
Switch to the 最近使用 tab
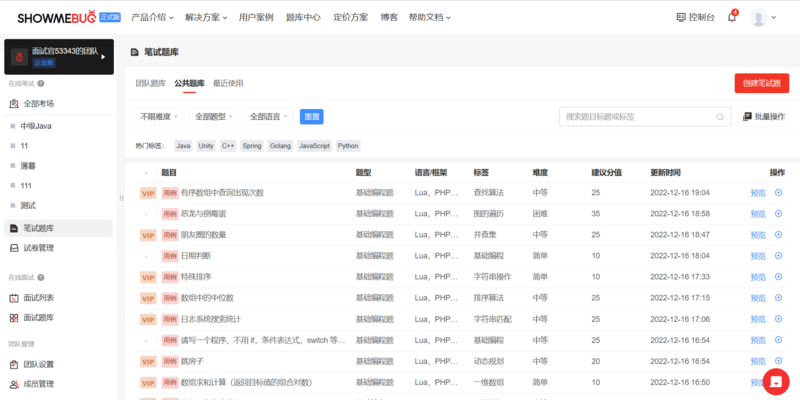(x=228, y=84)
